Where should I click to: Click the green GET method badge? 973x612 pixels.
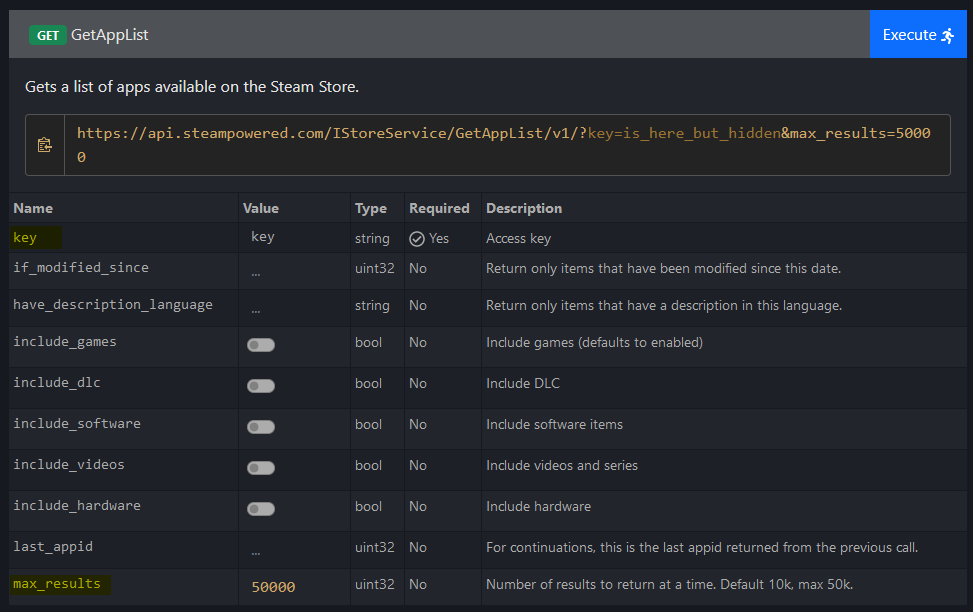pyautogui.click(x=47, y=35)
